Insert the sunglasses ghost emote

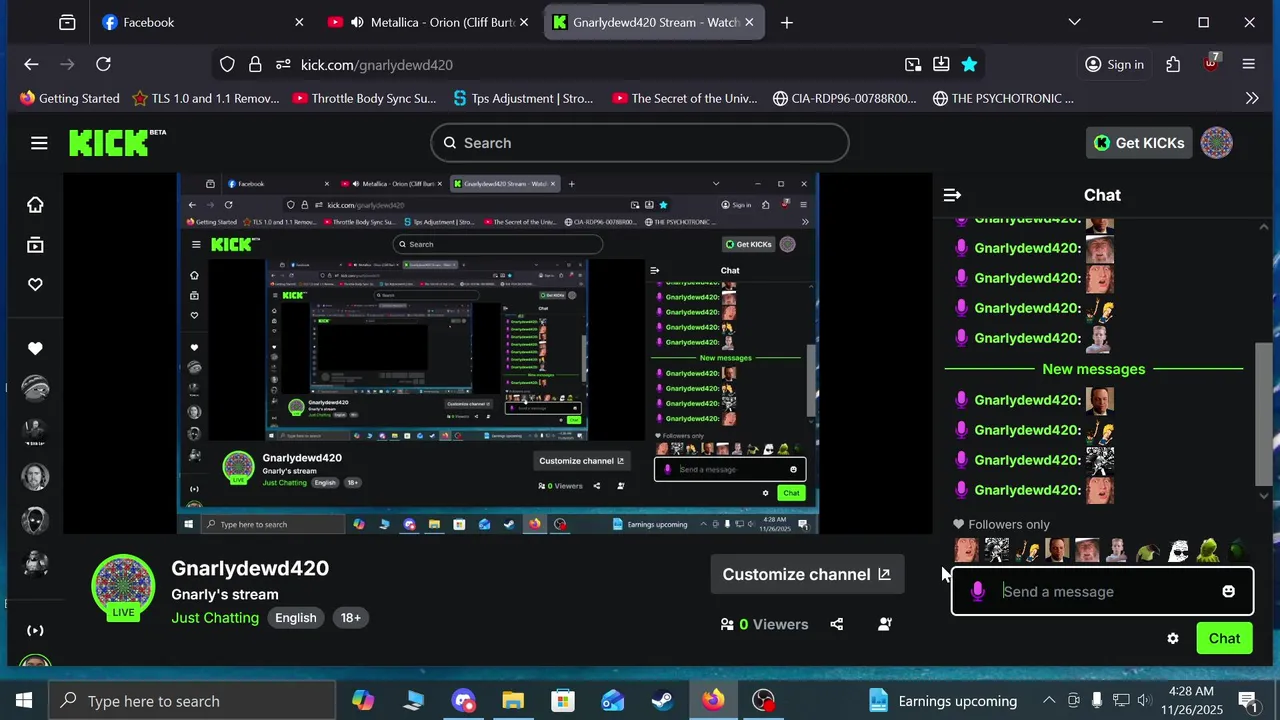pos(1178,550)
